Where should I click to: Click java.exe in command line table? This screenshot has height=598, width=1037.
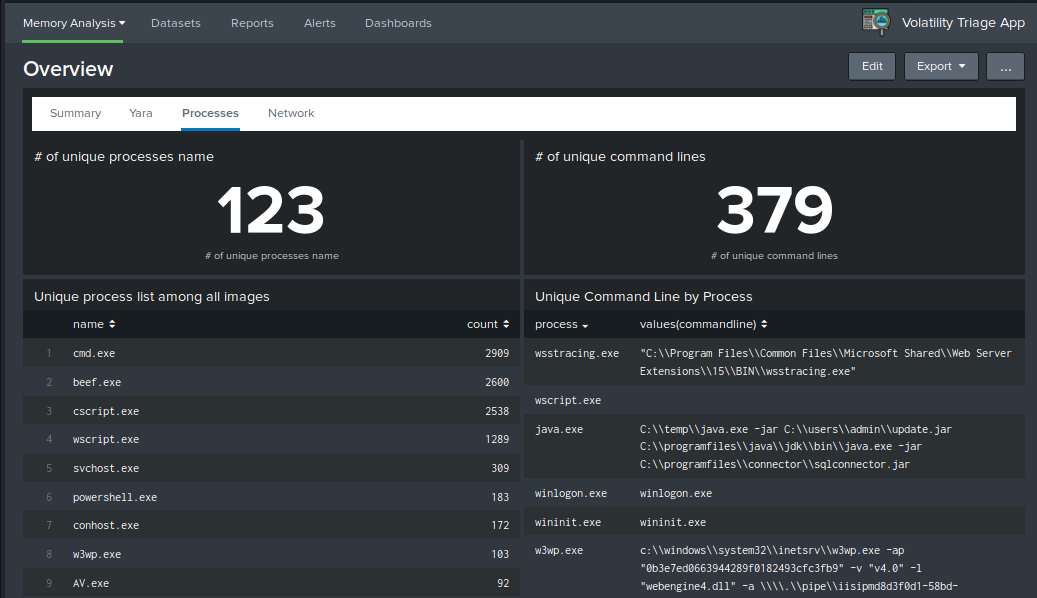click(559, 429)
